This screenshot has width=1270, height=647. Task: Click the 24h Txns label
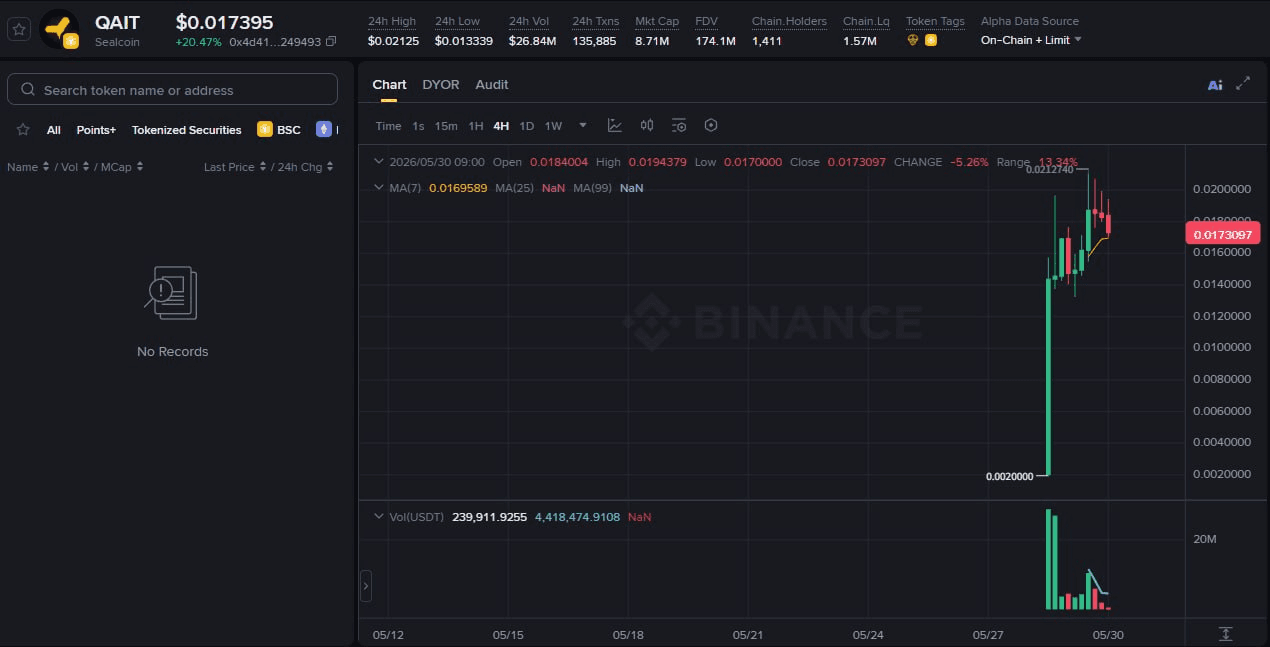coord(596,21)
